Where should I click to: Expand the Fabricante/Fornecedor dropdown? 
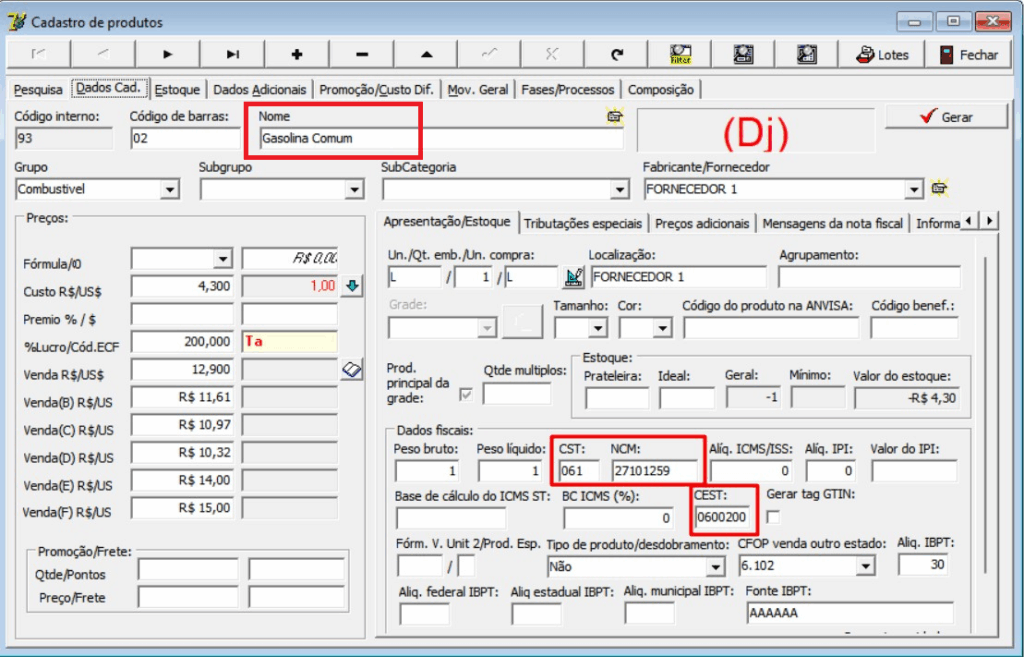(913, 189)
